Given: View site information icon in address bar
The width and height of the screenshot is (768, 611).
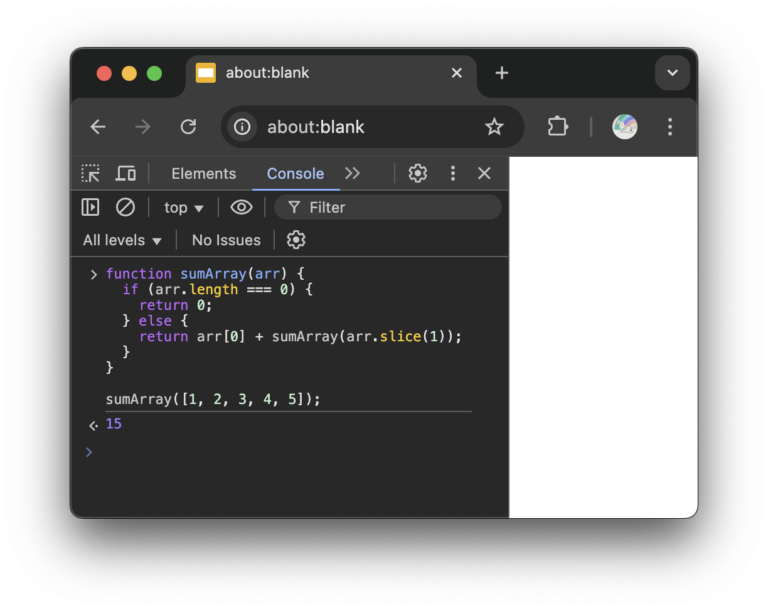Looking at the screenshot, I should click(x=242, y=127).
